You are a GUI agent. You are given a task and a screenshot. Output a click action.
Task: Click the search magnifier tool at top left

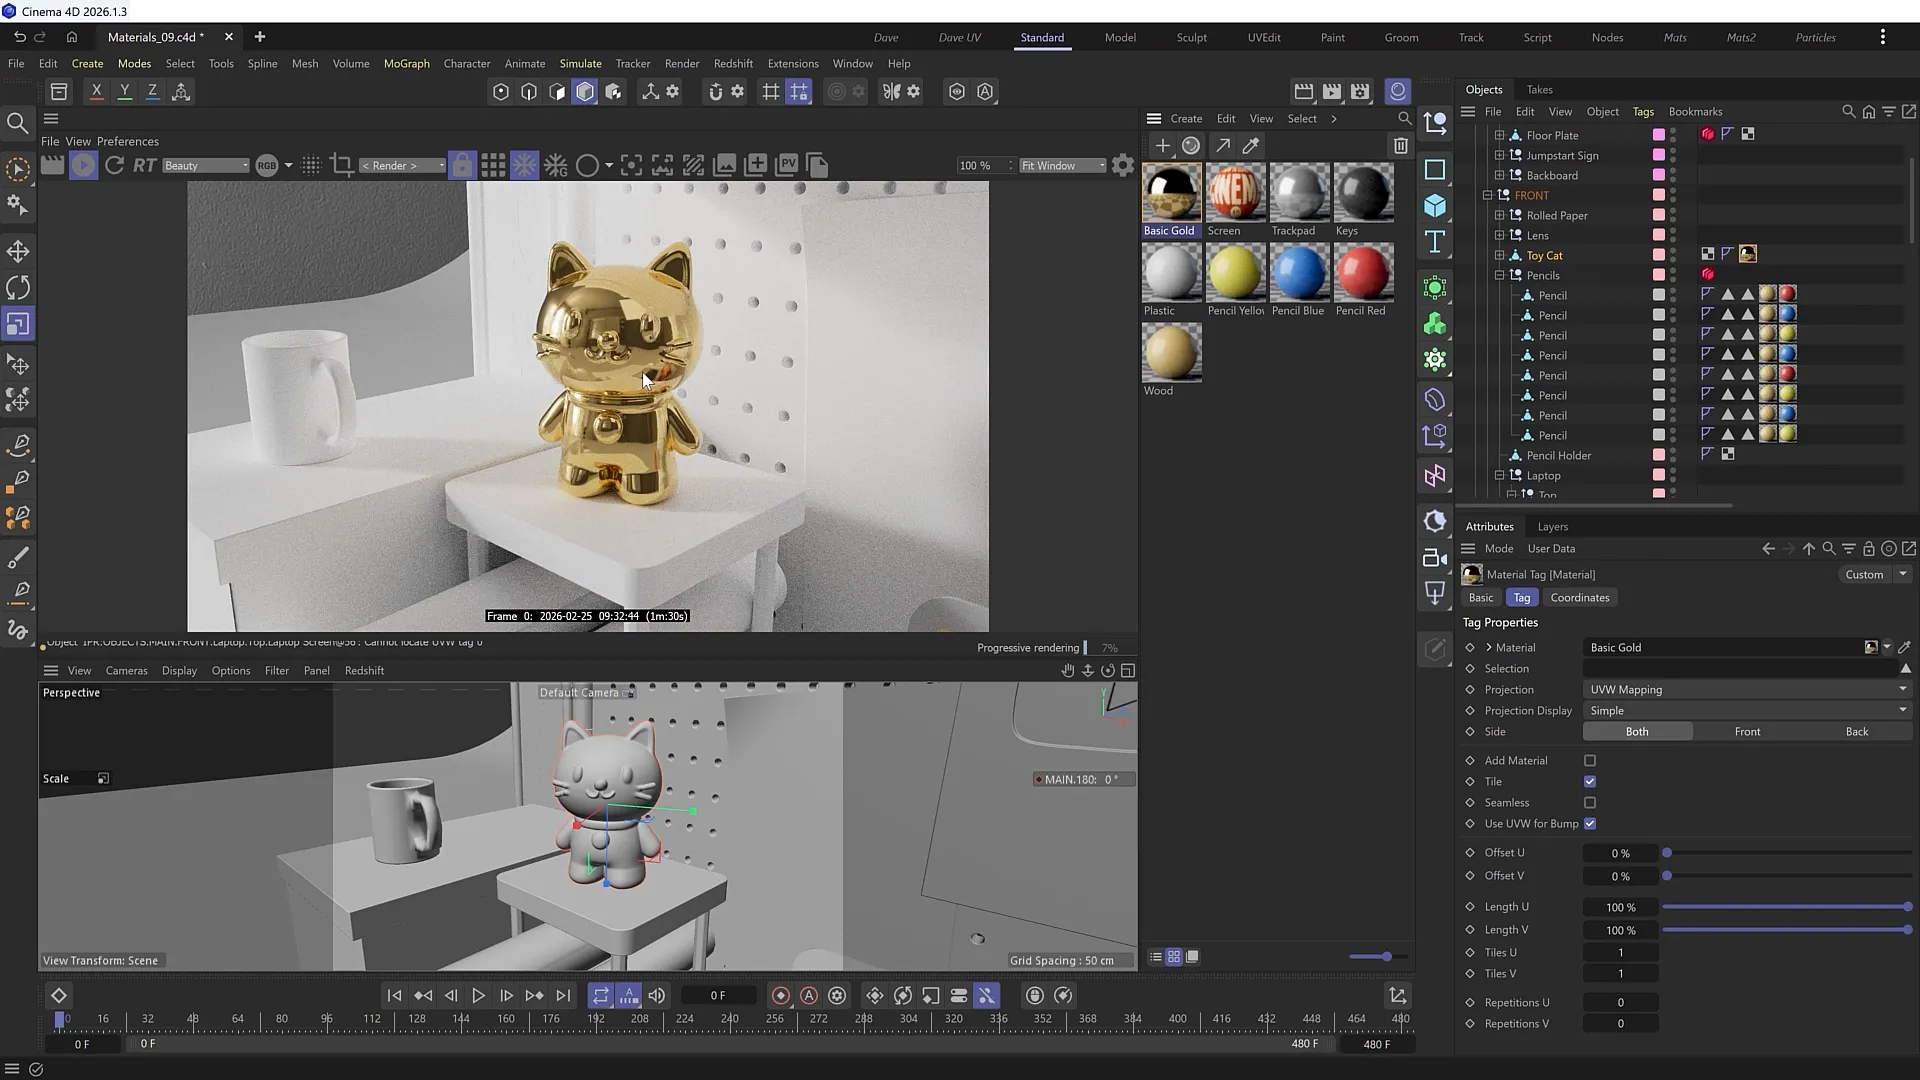tap(18, 123)
